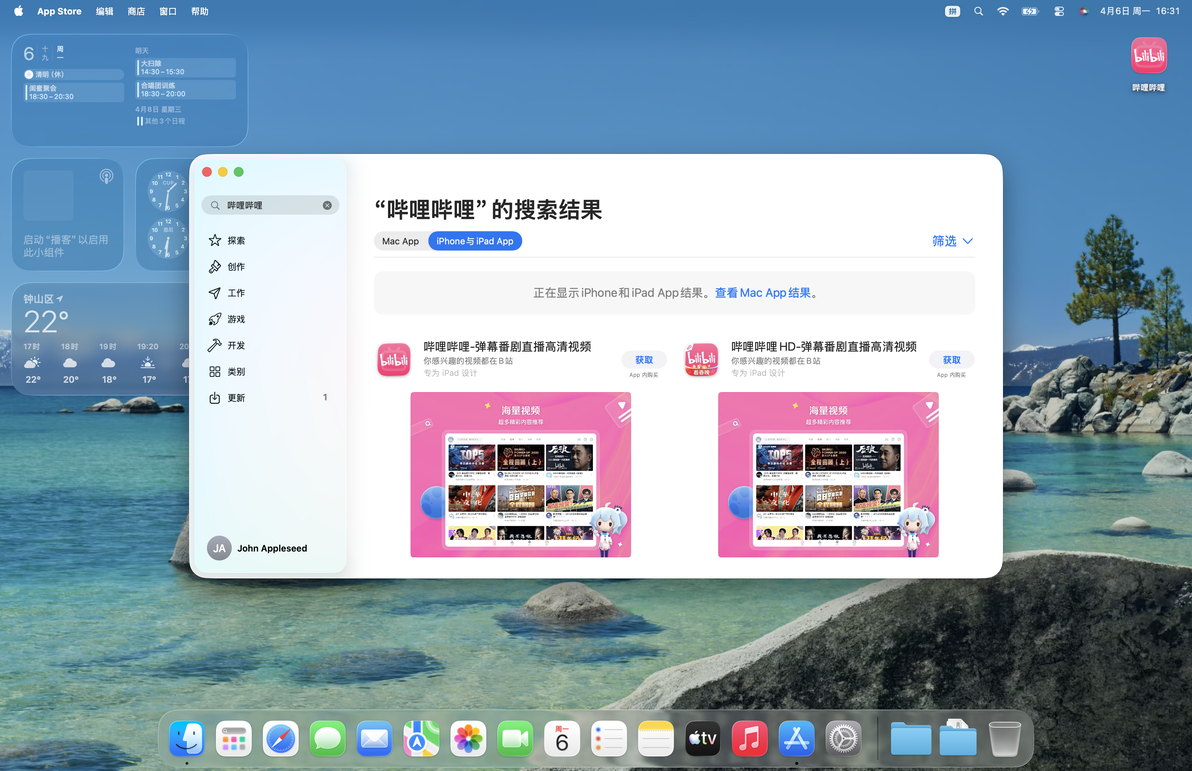Screen dimensions: 1192x771
Task: Click the 哔哩哔哩 search input field
Action: coord(270,205)
